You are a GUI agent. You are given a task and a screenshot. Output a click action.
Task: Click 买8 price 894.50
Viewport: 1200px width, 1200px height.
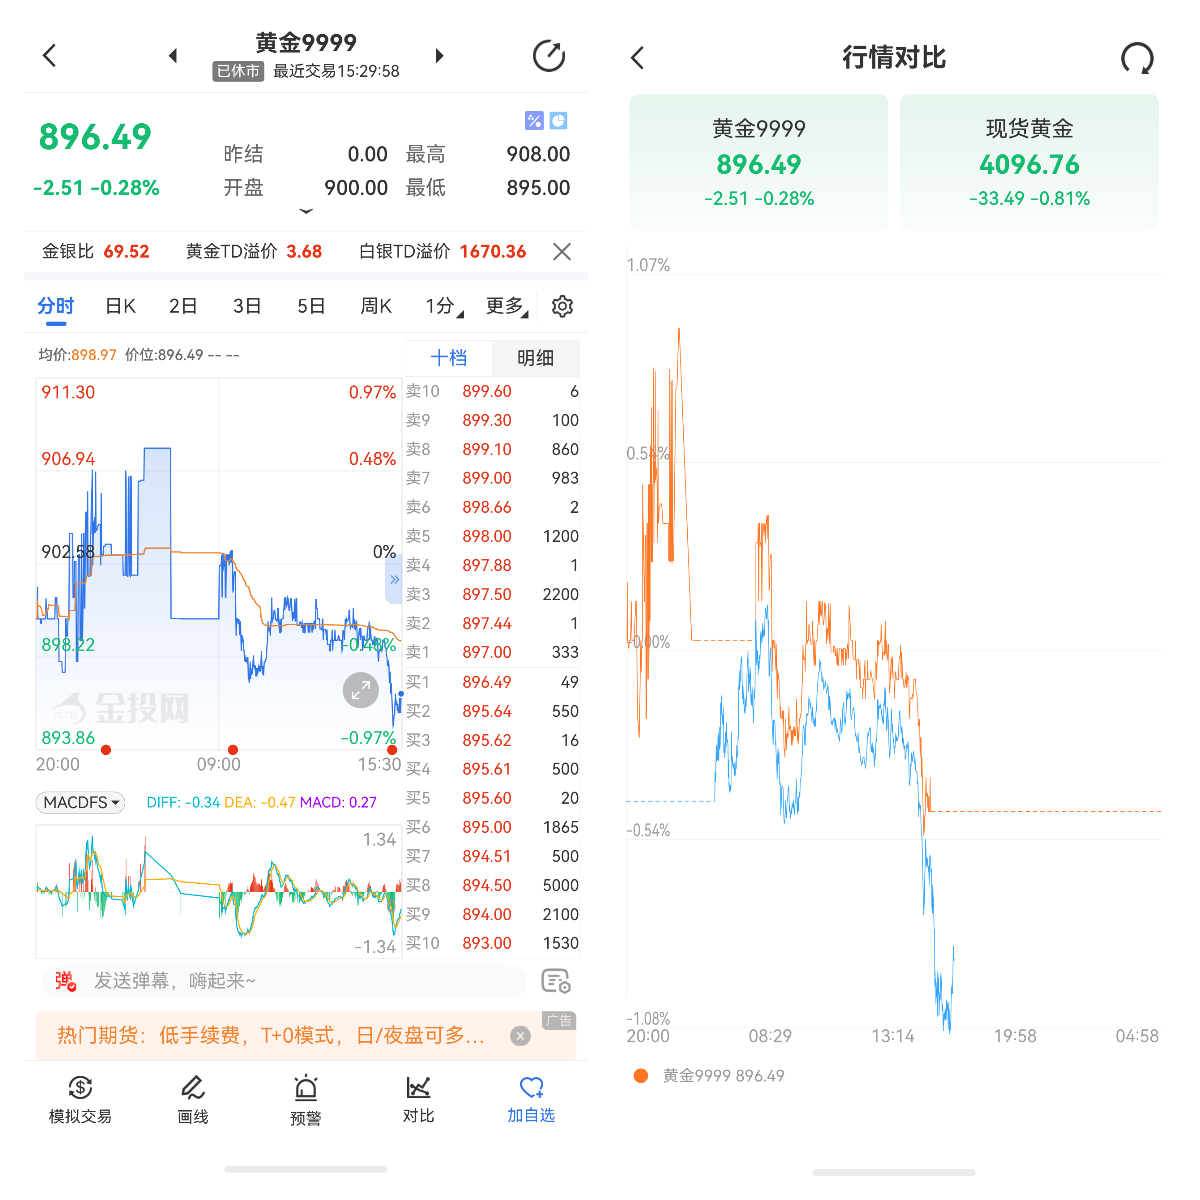tap(487, 886)
